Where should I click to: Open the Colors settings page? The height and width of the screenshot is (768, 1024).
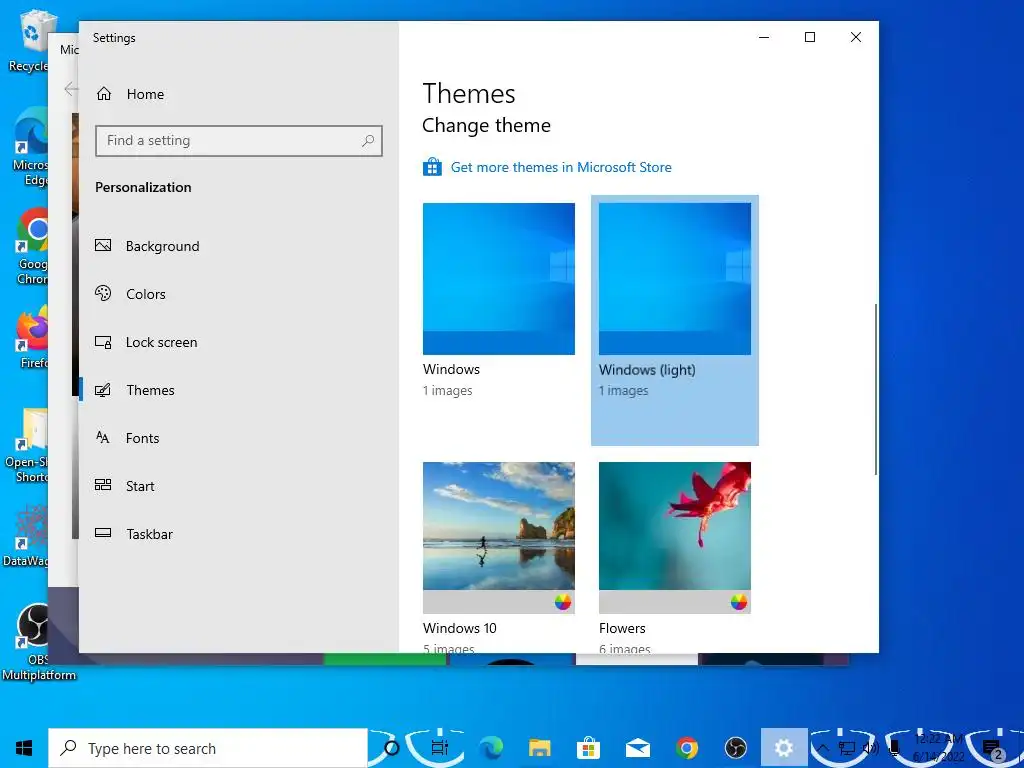click(x=146, y=294)
